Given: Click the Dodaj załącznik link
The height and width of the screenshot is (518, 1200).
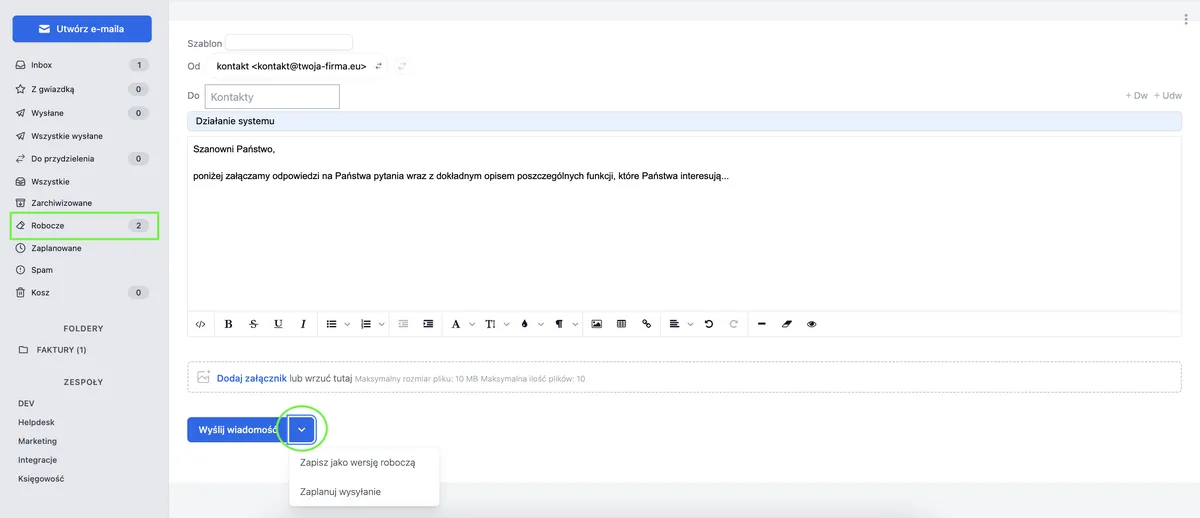Looking at the screenshot, I should tap(251, 378).
